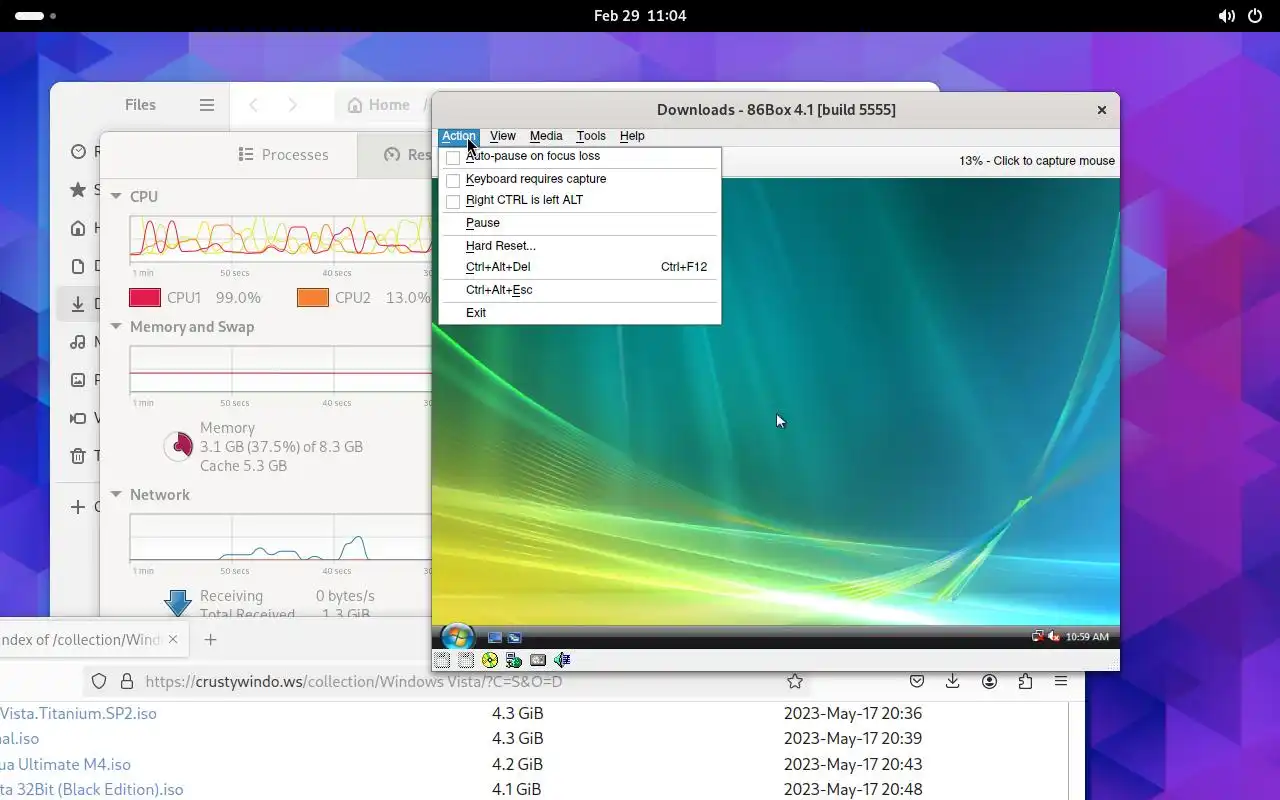Open the browser downloads arrow icon
Image resolution: width=1280 pixels, height=800 pixels.
coord(953,681)
